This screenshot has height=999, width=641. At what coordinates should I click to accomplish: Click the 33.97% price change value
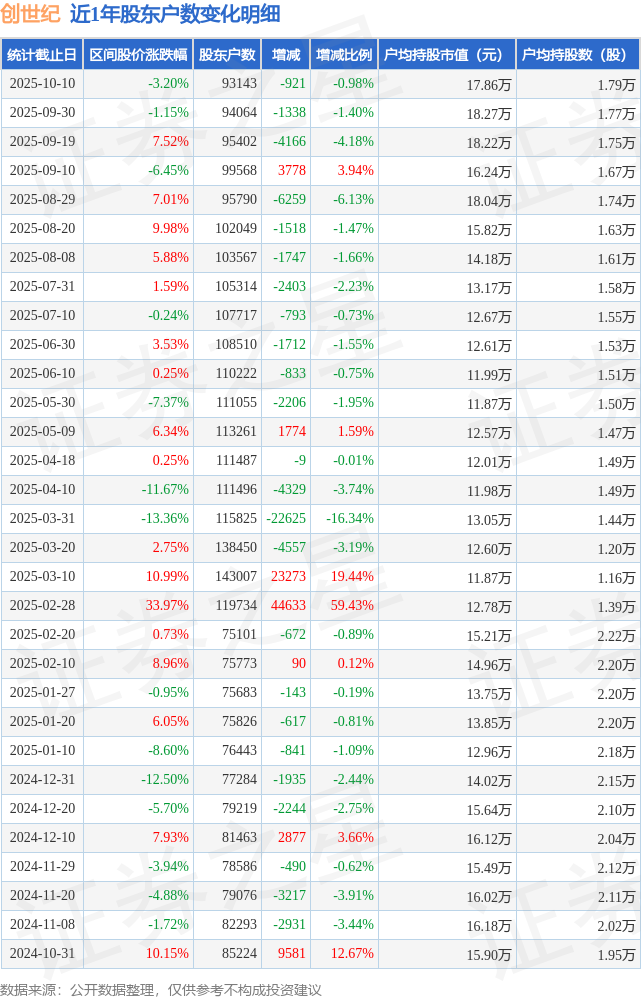[x=166, y=606]
